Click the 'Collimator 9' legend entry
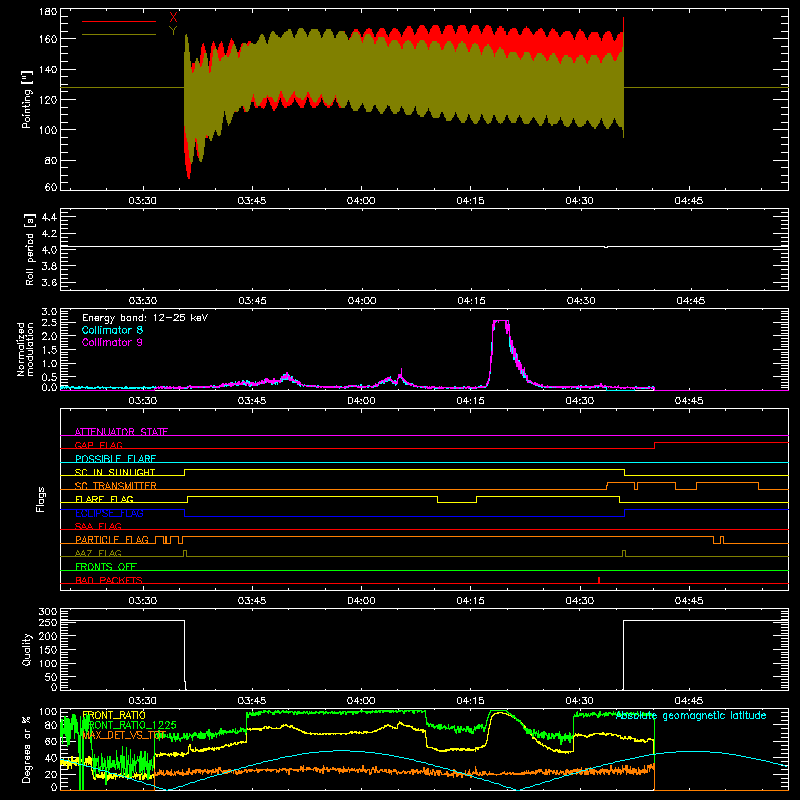The height and width of the screenshot is (800, 800). (x=112, y=342)
